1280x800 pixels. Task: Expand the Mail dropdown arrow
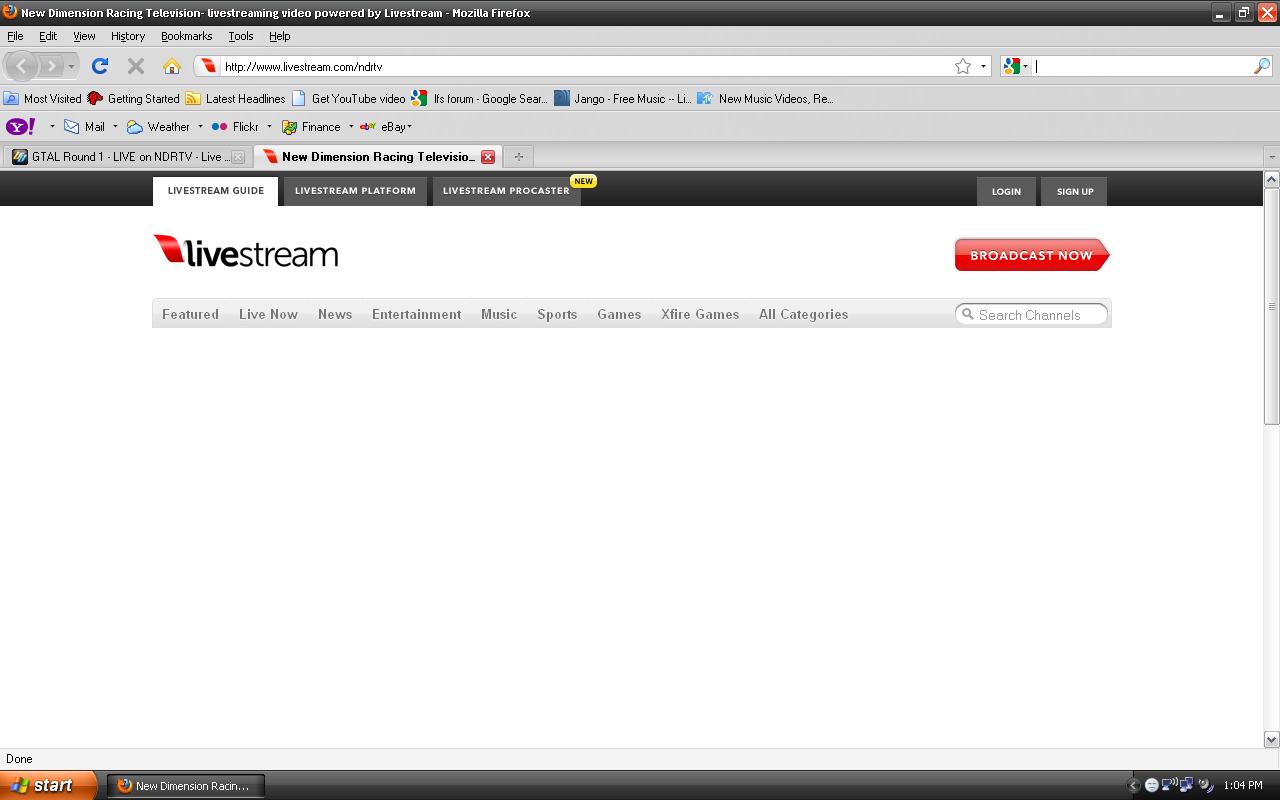click(x=115, y=127)
